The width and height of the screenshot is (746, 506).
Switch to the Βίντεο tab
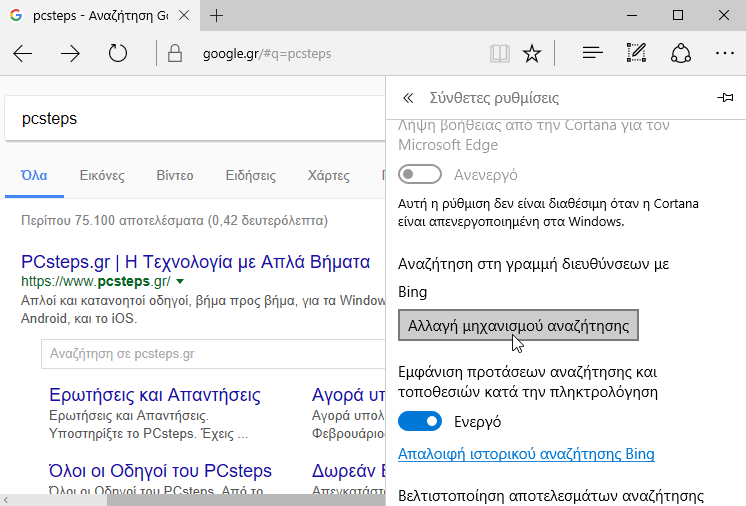point(175,176)
